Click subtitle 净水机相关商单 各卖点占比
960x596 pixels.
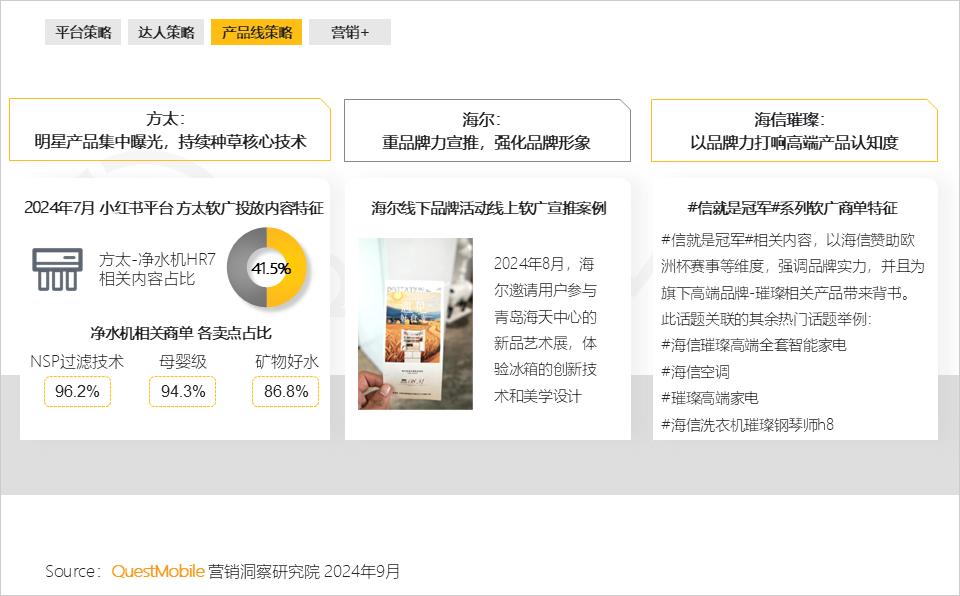(x=181, y=333)
